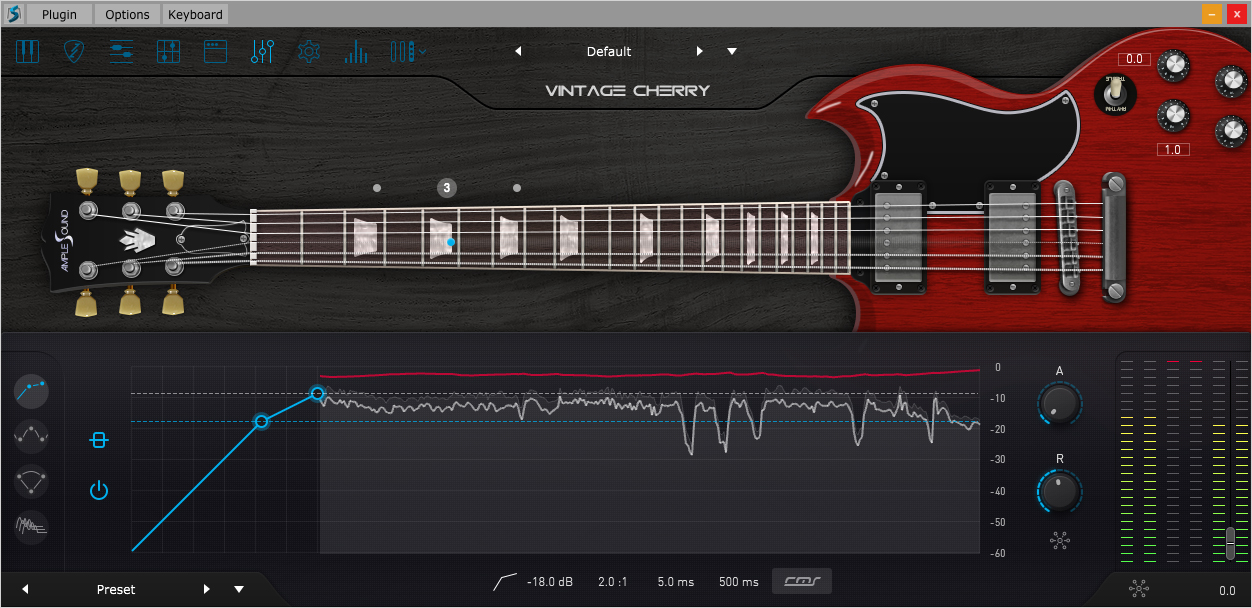Click the effect Preset name label

click(x=116, y=589)
